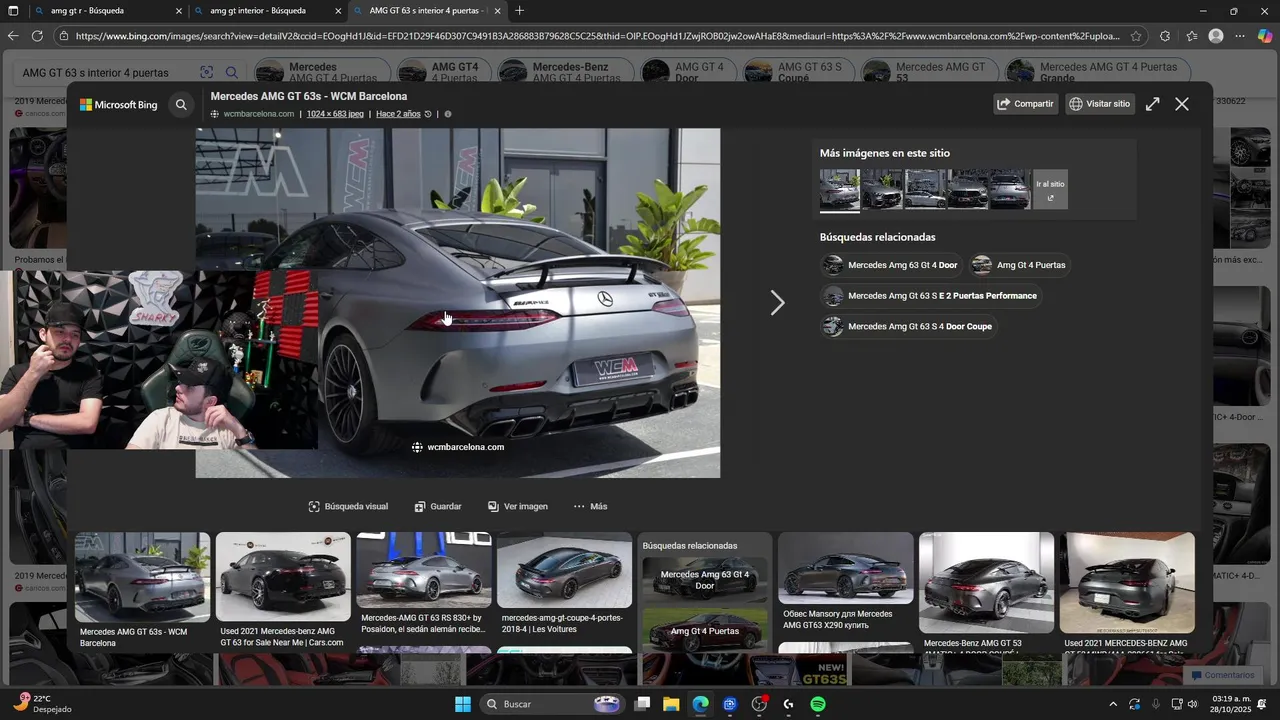Click Guardar to save the image
This screenshot has height=720, width=1280.
tap(438, 507)
